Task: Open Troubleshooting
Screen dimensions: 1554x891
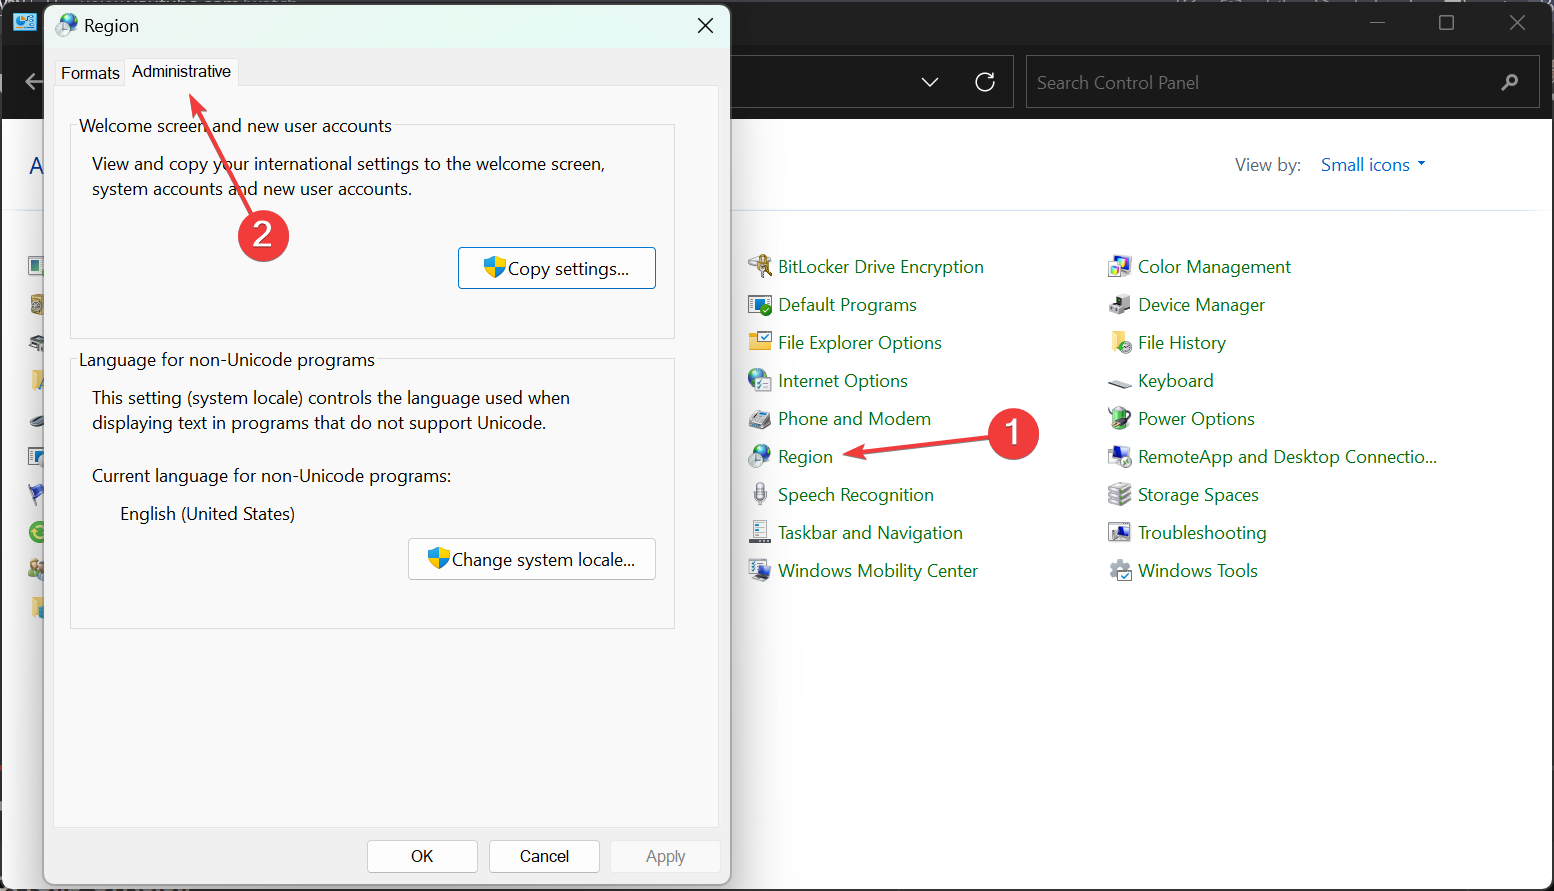Action: click(1201, 532)
